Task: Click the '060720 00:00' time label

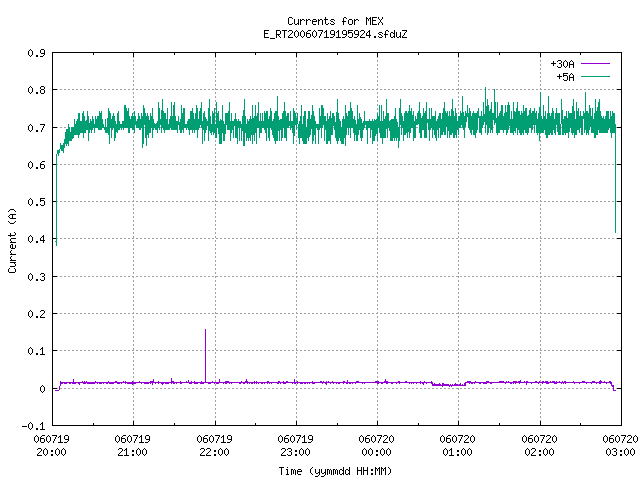Action: (376, 446)
